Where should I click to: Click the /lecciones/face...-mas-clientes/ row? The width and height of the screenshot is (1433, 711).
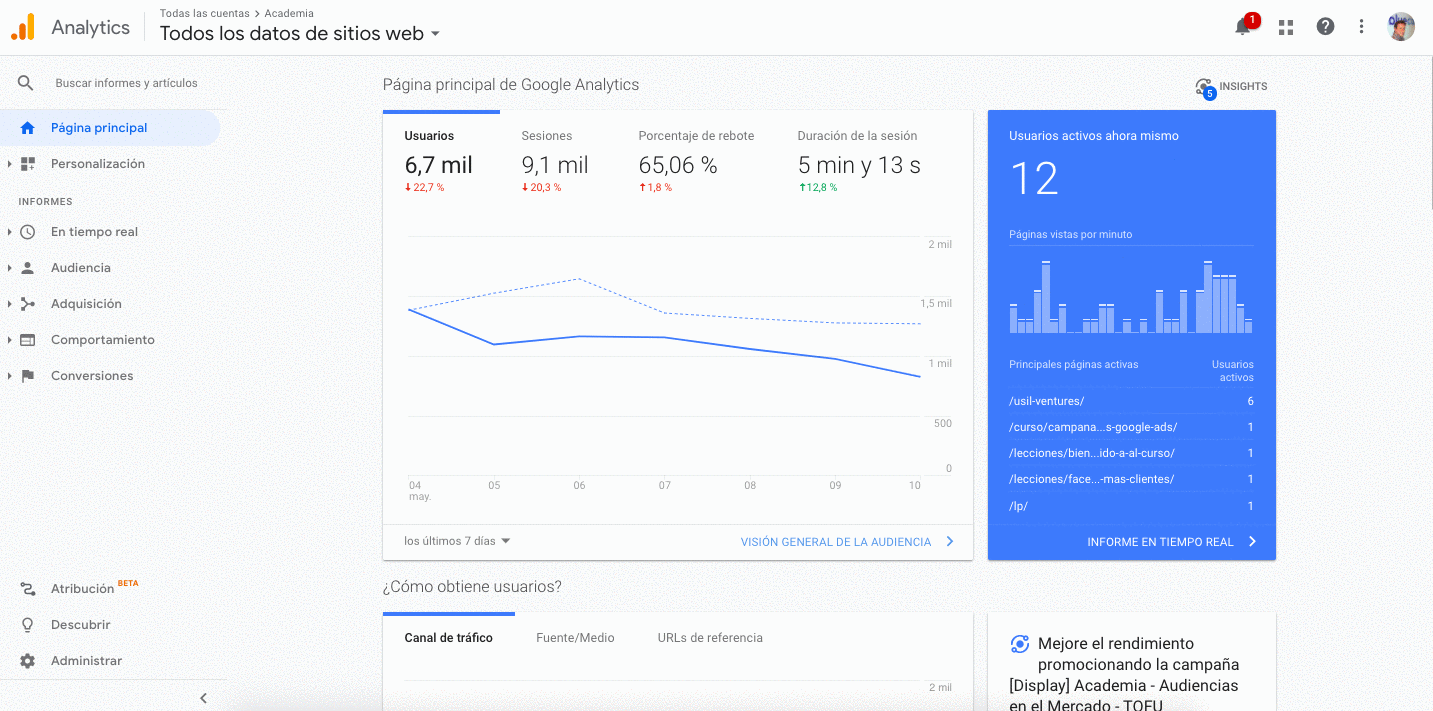(1131, 479)
